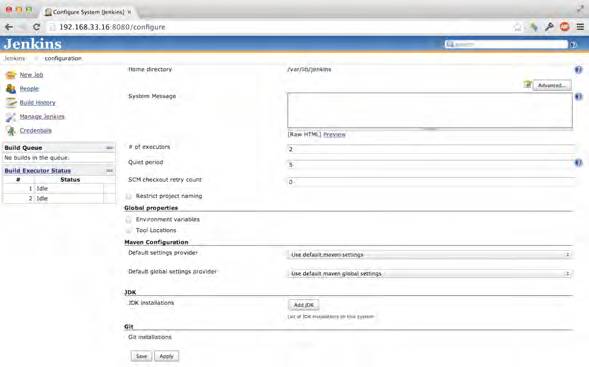Collapse the Build Queue panel
The image size is (589, 367).
point(109,148)
